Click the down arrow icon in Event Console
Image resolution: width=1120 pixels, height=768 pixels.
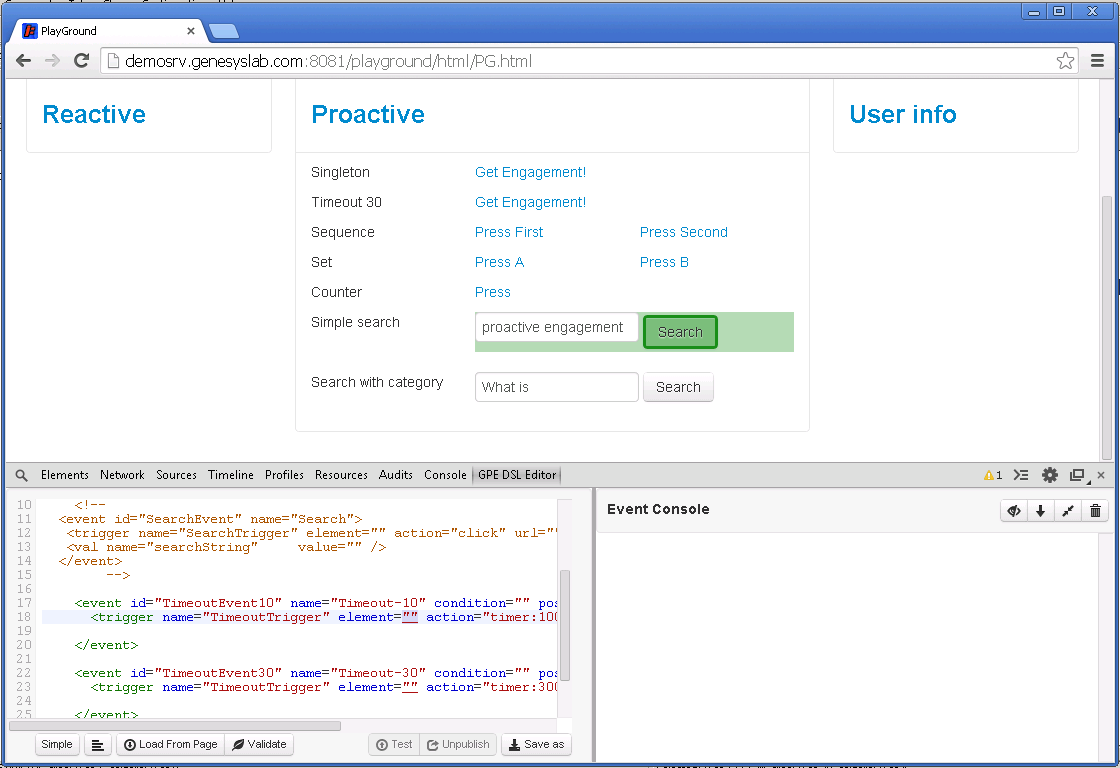coord(1041,510)
